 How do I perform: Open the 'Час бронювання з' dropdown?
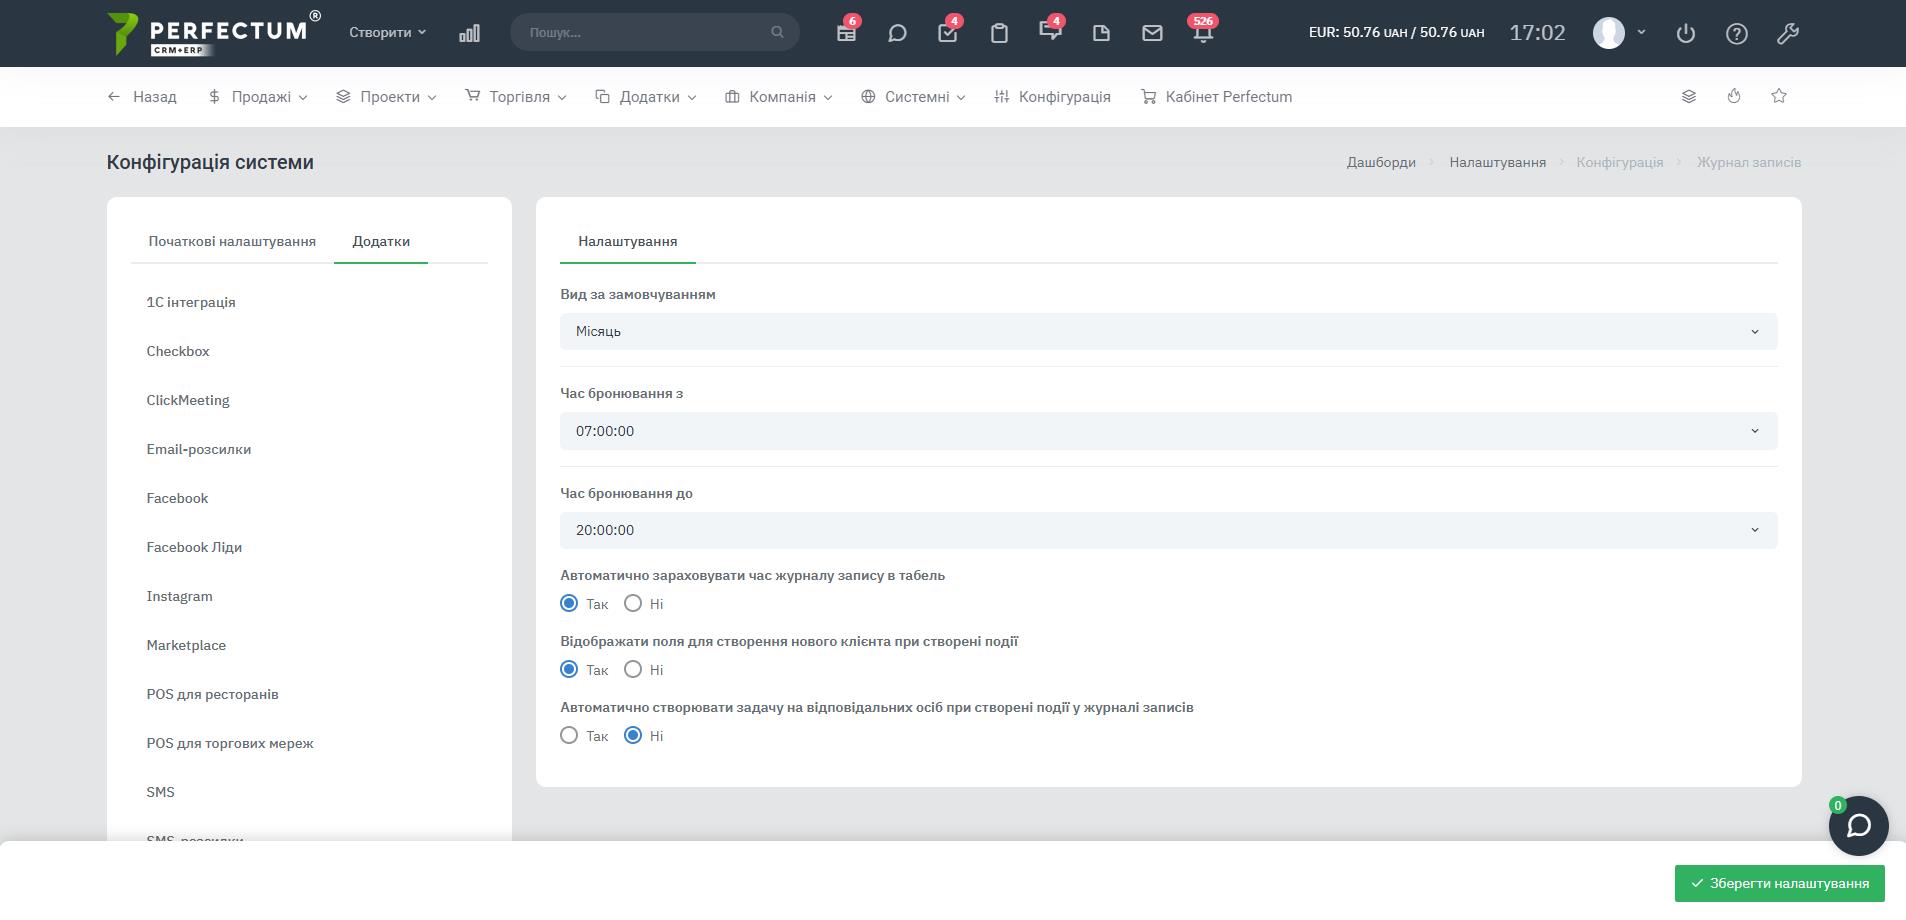pos(1168,431)
